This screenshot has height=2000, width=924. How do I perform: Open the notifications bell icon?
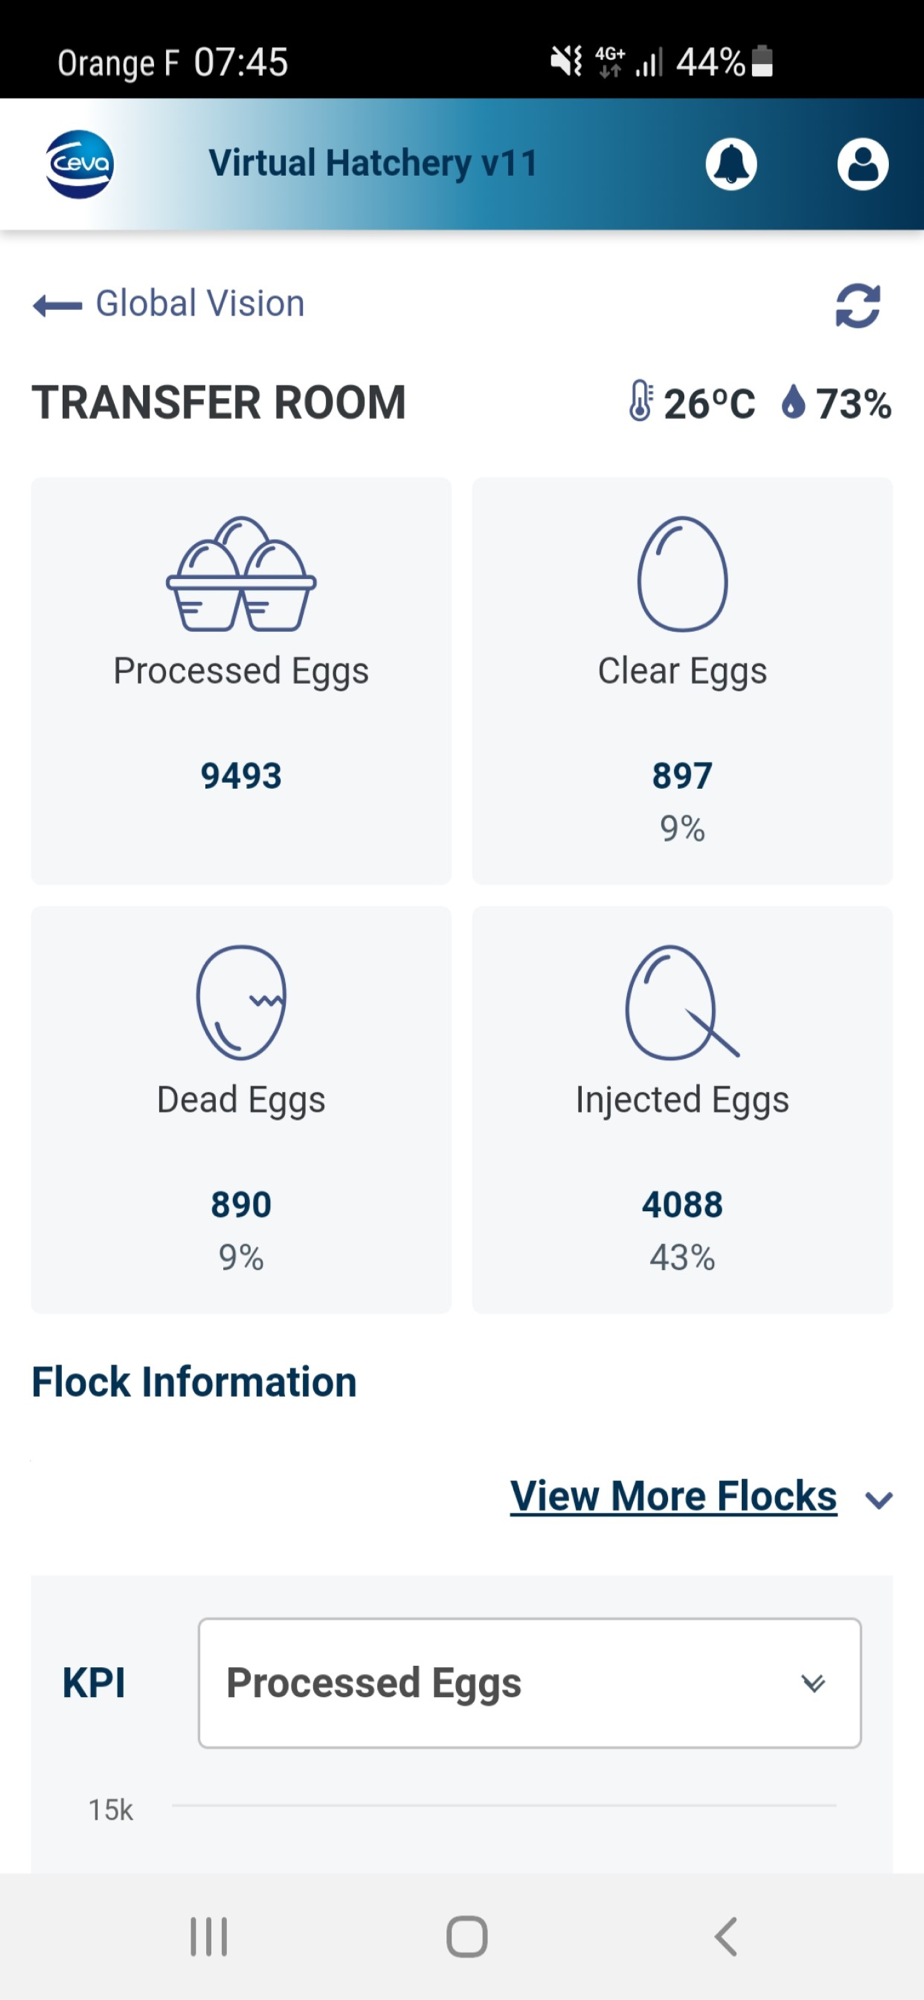pyautogui.click(x=731, y=164)
